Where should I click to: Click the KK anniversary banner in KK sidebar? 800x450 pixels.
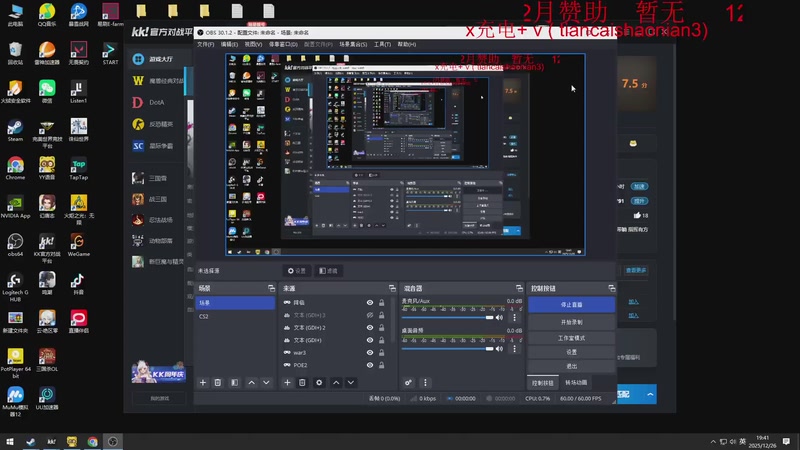pos(159,372)
